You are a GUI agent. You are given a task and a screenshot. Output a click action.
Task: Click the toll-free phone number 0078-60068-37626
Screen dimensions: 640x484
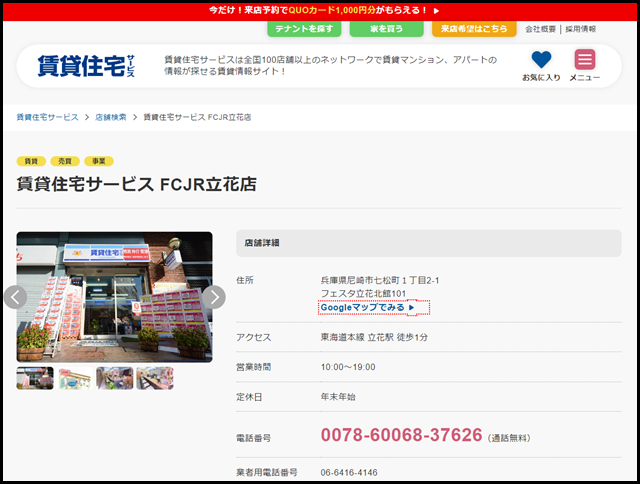pyautogui.click(x=402, y=435)
